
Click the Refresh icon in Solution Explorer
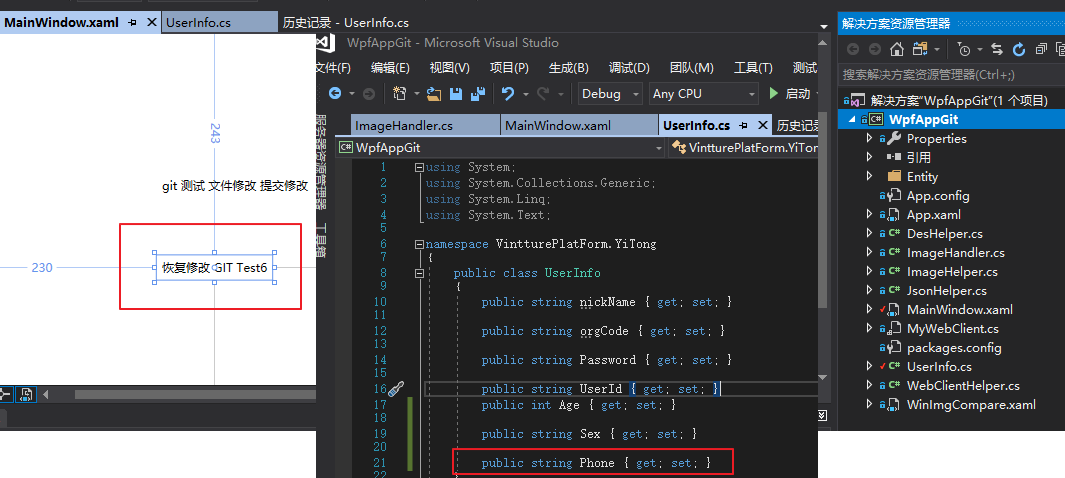click(1019, 49)
